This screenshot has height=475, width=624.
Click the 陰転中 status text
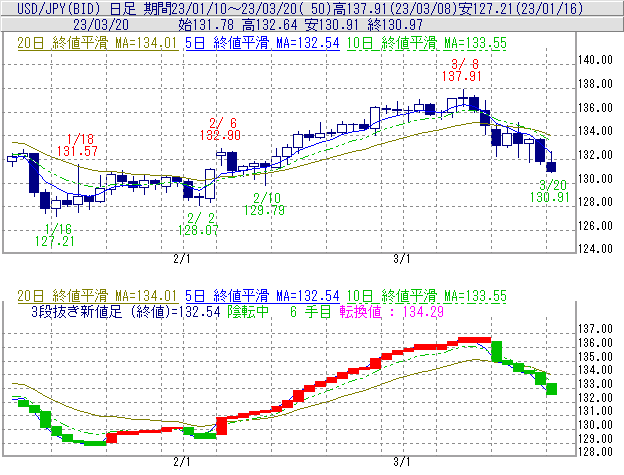tap(248, 311)
